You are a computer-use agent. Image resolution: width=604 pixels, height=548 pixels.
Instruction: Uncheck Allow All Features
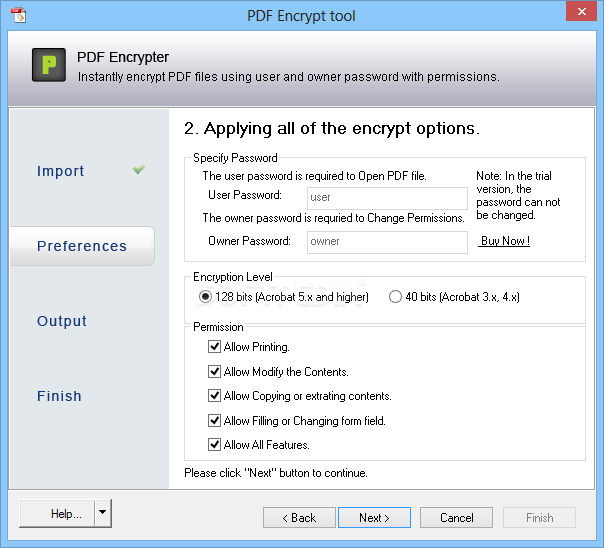point(214,444)
